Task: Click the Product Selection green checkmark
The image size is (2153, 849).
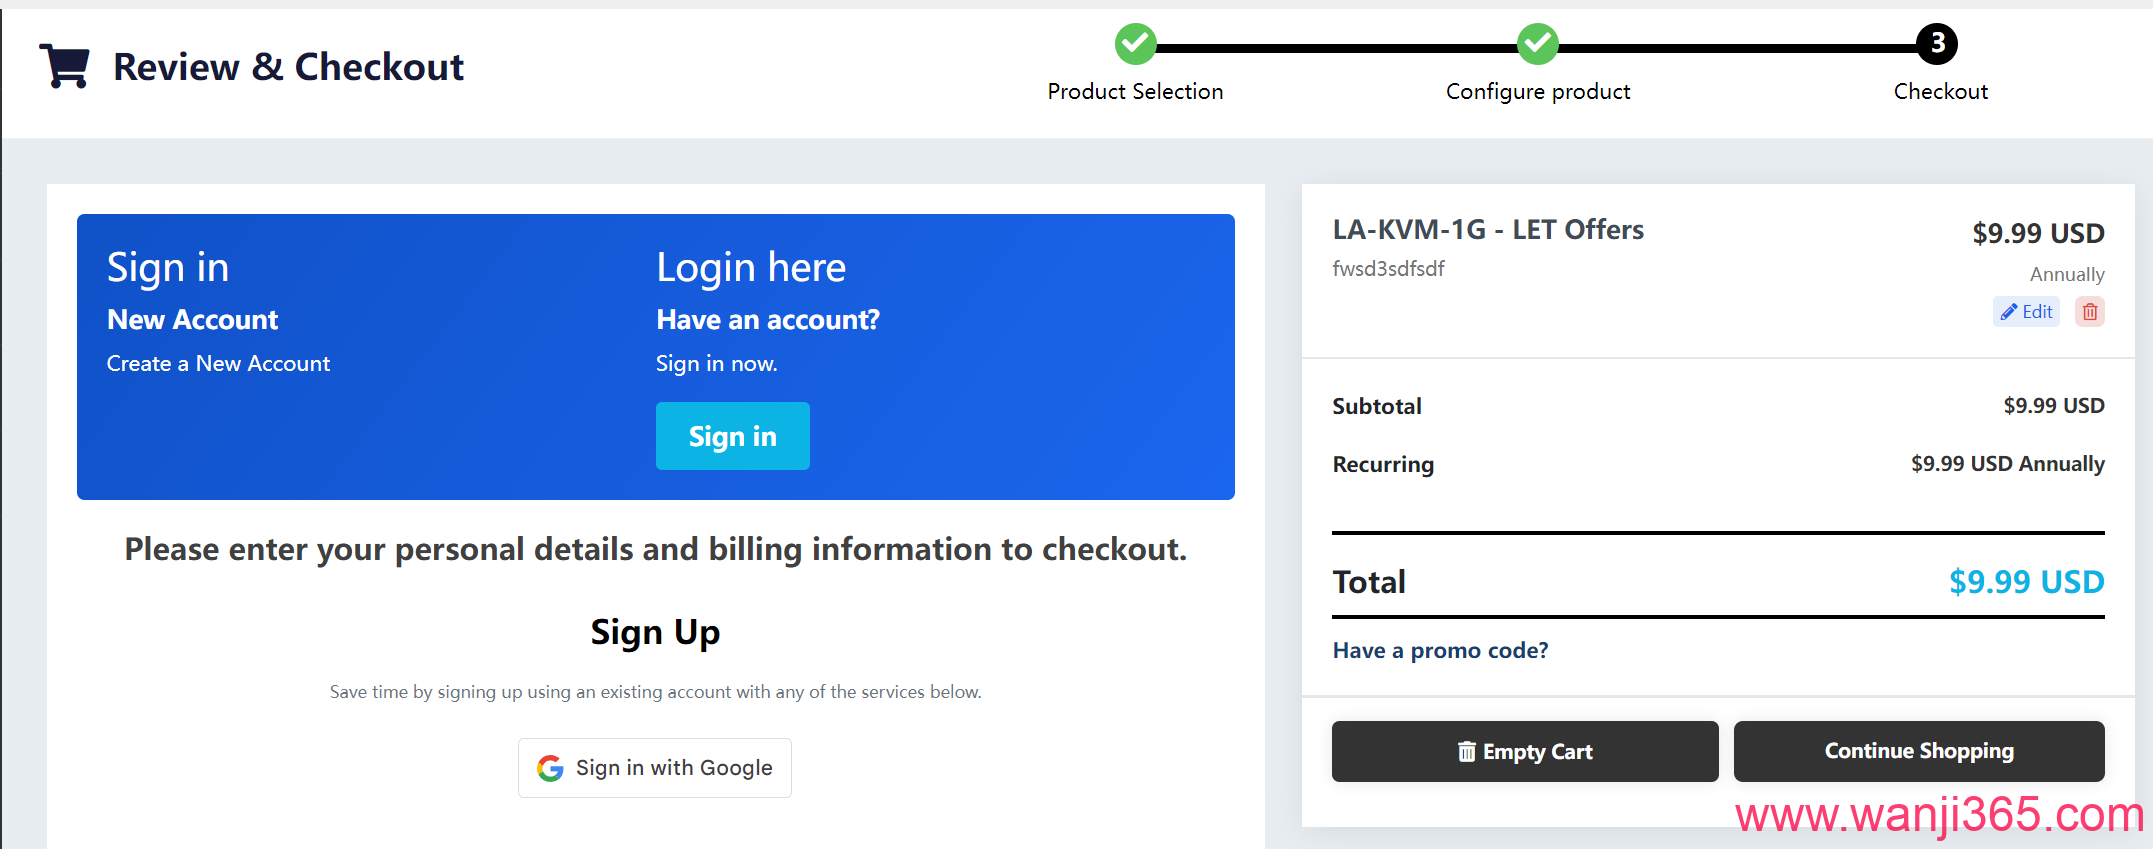Action: point(1135,43)
